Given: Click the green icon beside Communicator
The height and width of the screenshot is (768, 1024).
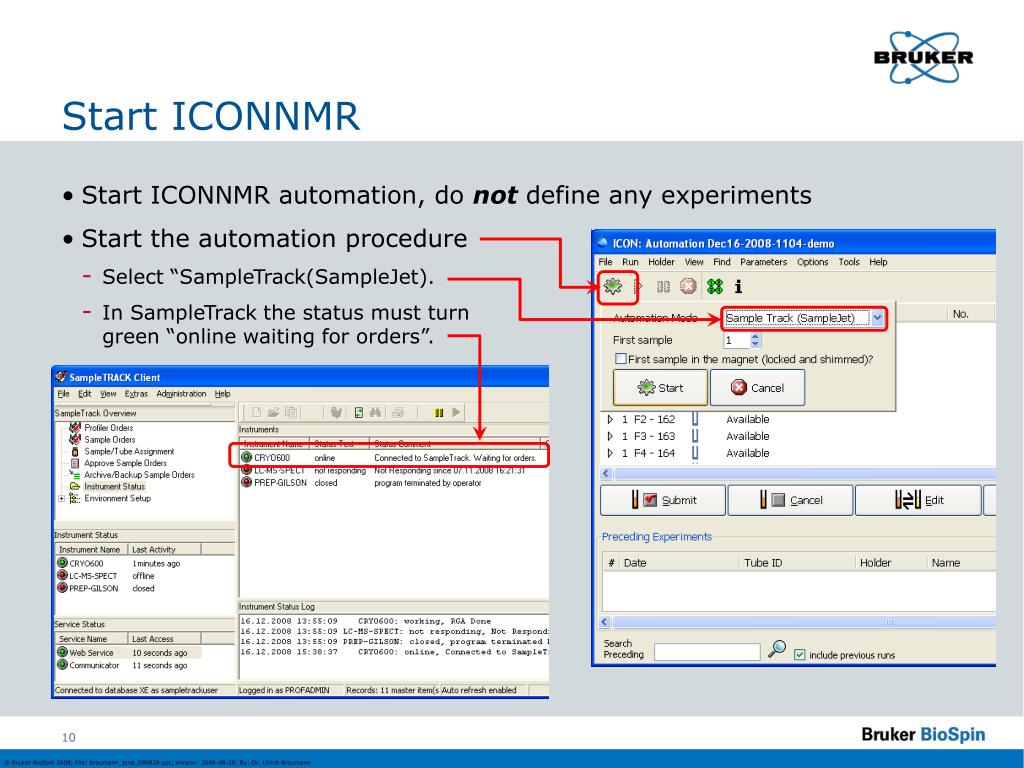Looking at the screenshot, I should (x=63, y=665).
